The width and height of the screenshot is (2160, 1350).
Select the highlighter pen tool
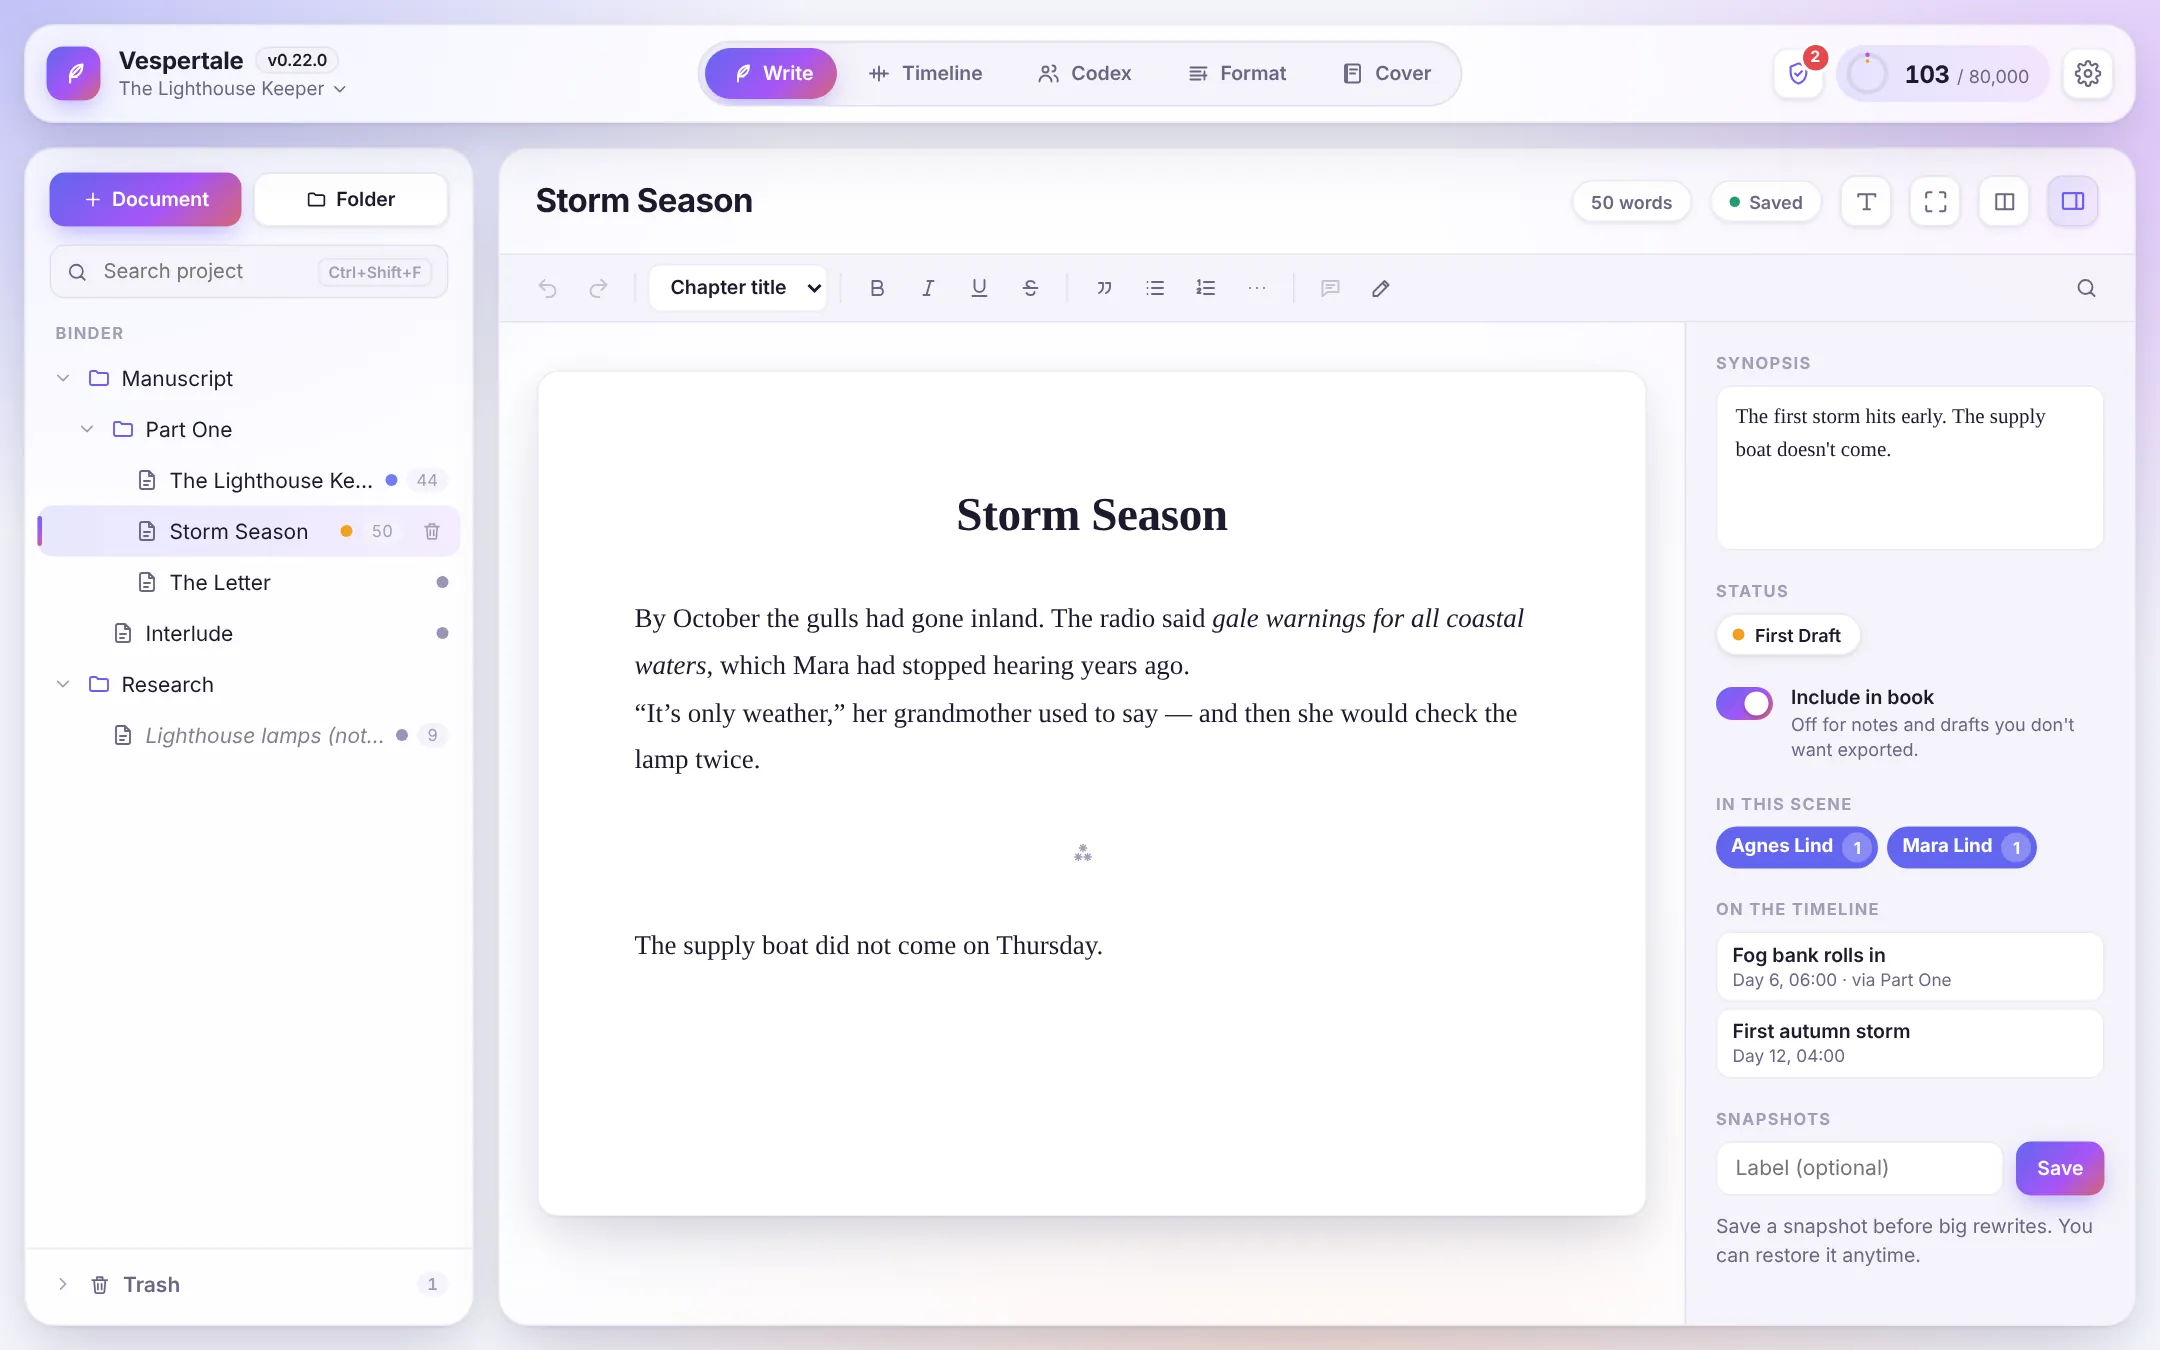coord(1381,288)
